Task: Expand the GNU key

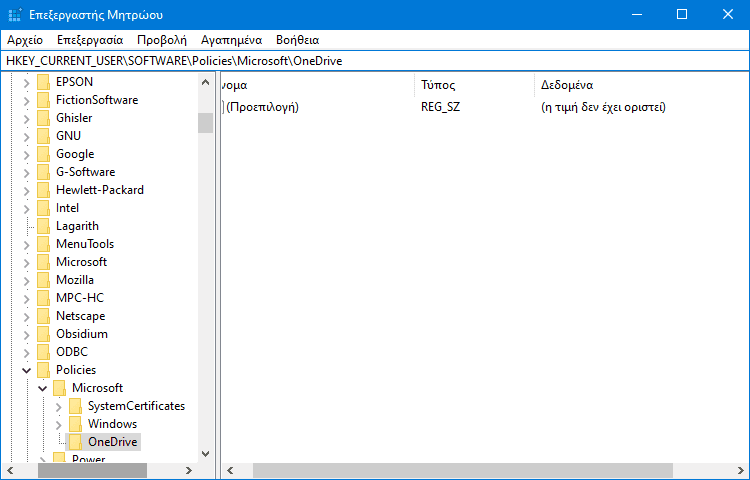Action: coord(27,137)
